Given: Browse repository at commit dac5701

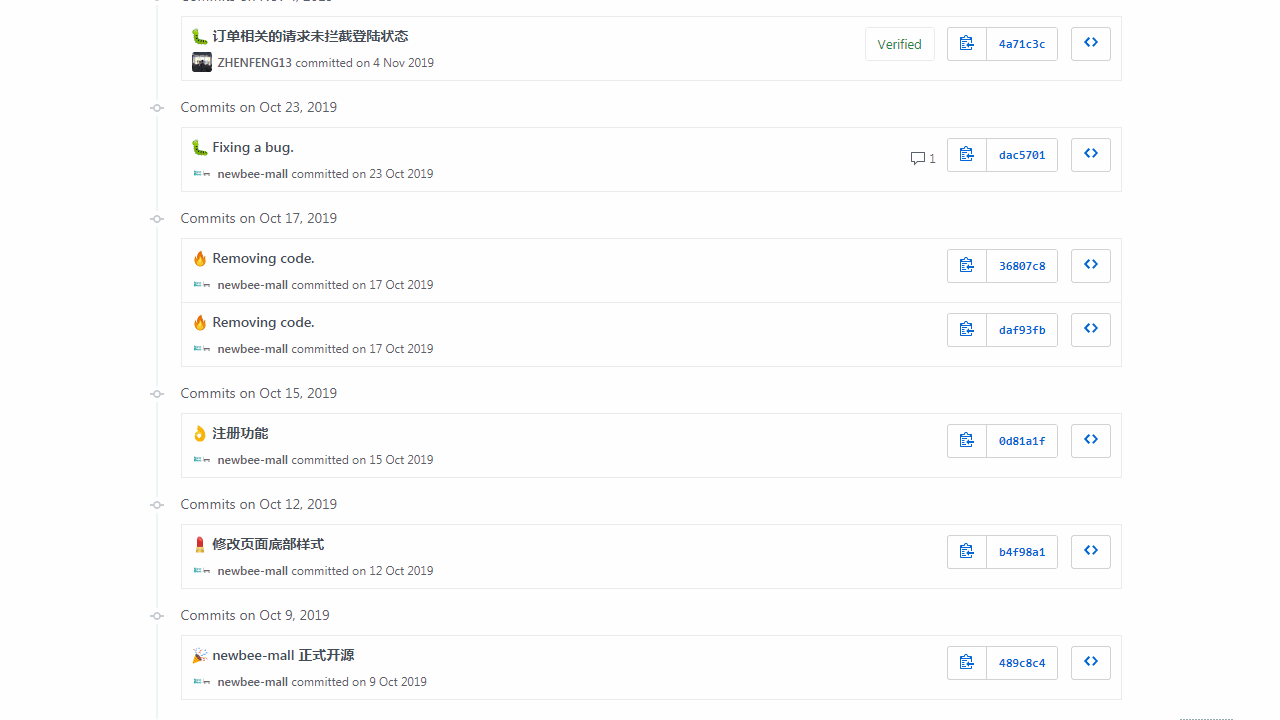Looking at the screenshot, I should click(1091, 155).
